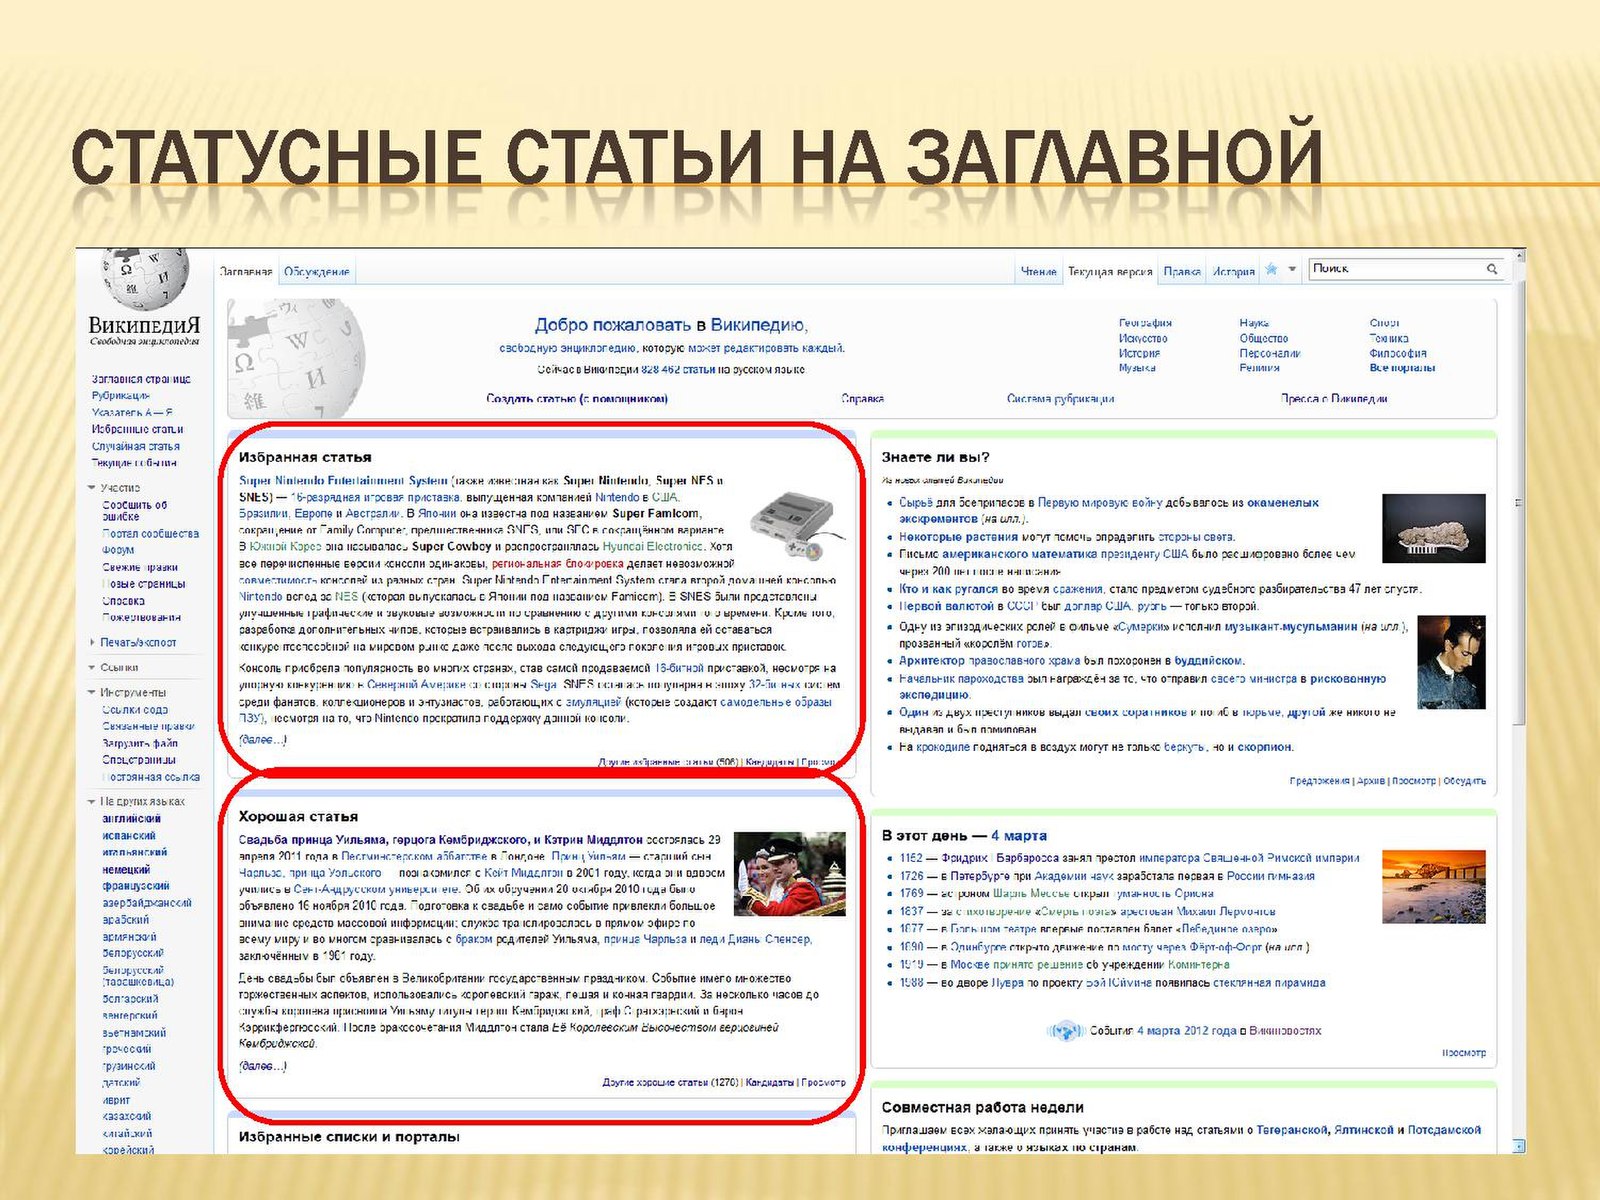This screenshot has height=1200, width=1600.
Task: Open Рубрикация sidebar link
Action: [121, 396]
